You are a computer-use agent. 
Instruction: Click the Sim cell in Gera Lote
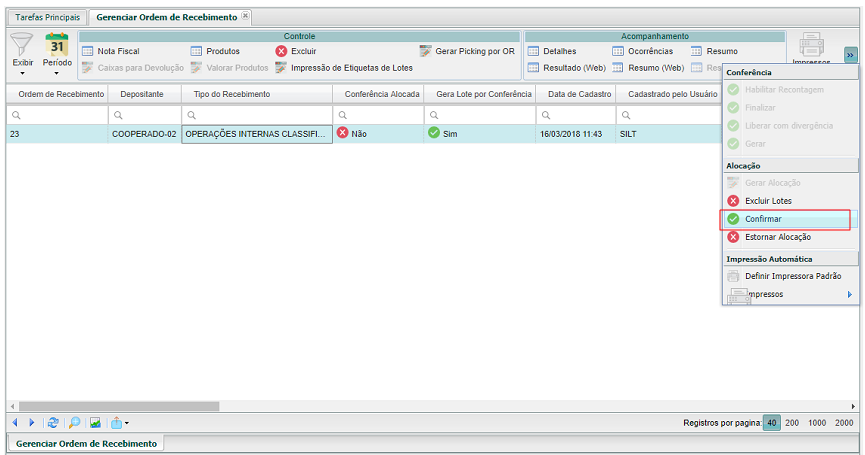[x=480, y=134]
